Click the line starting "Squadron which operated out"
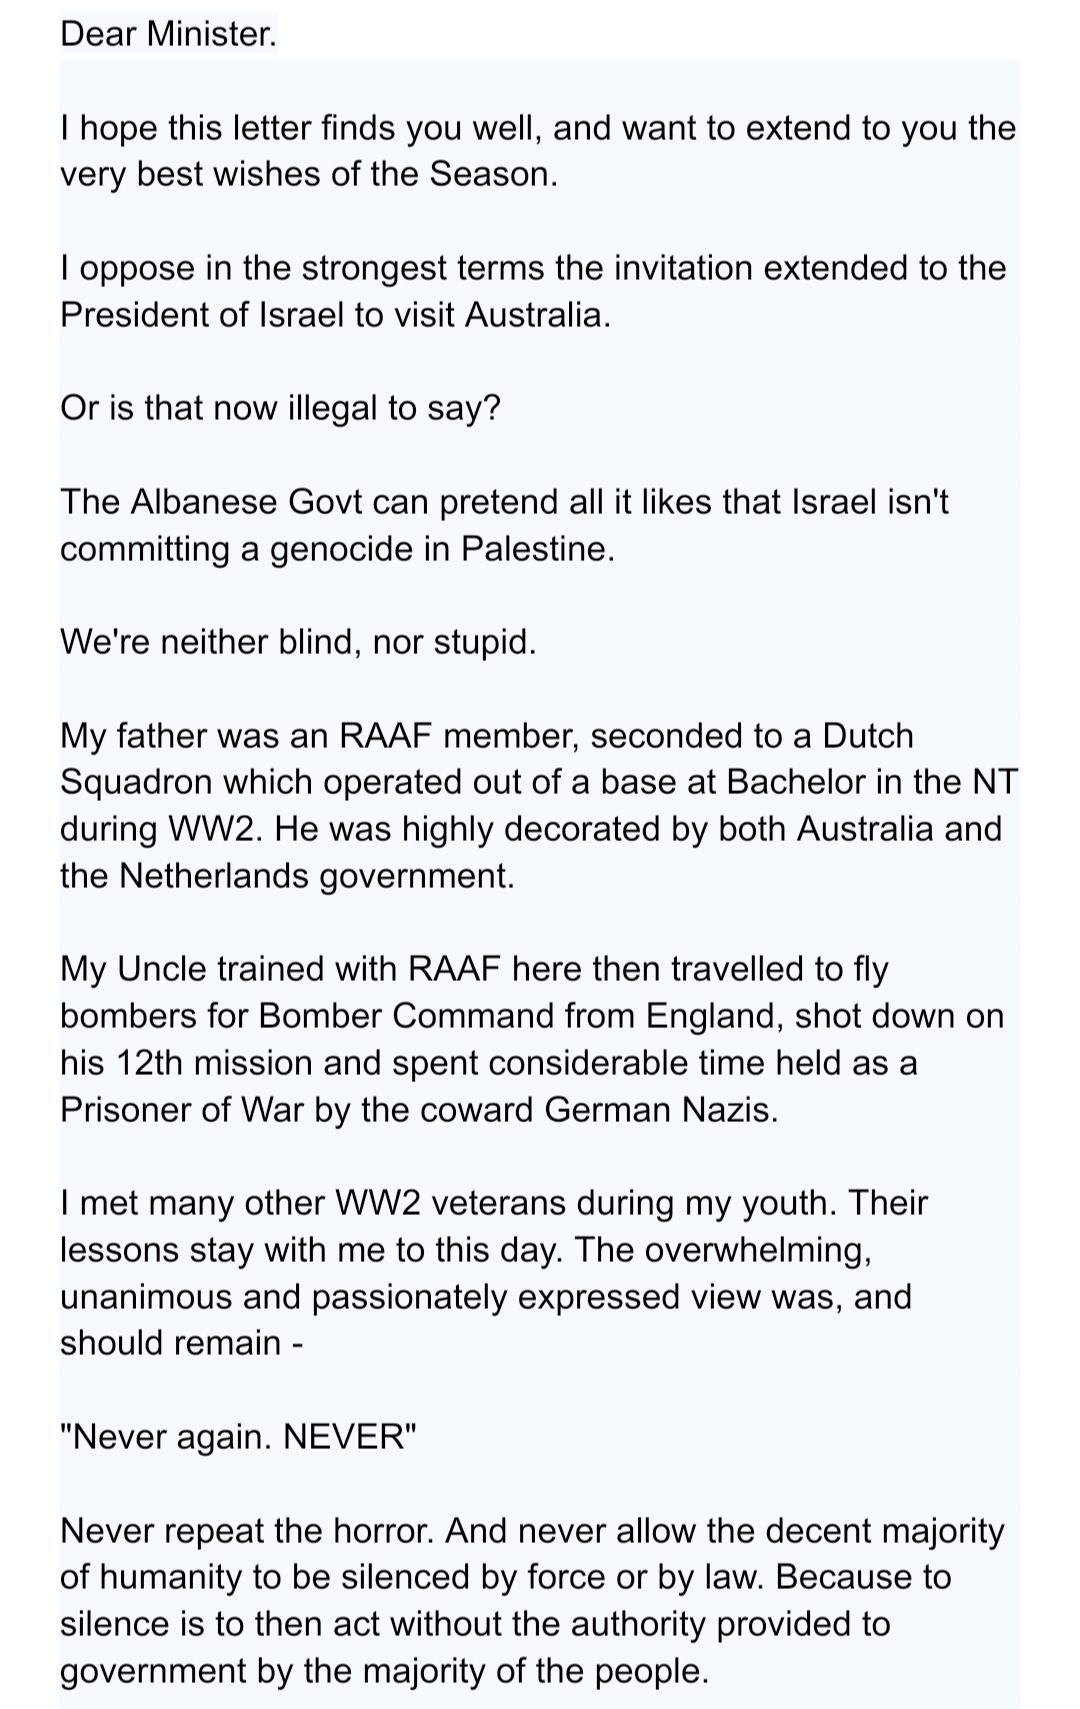Image resolution: width=1080 pixels, height=1709 pixels. pos(538,781)
